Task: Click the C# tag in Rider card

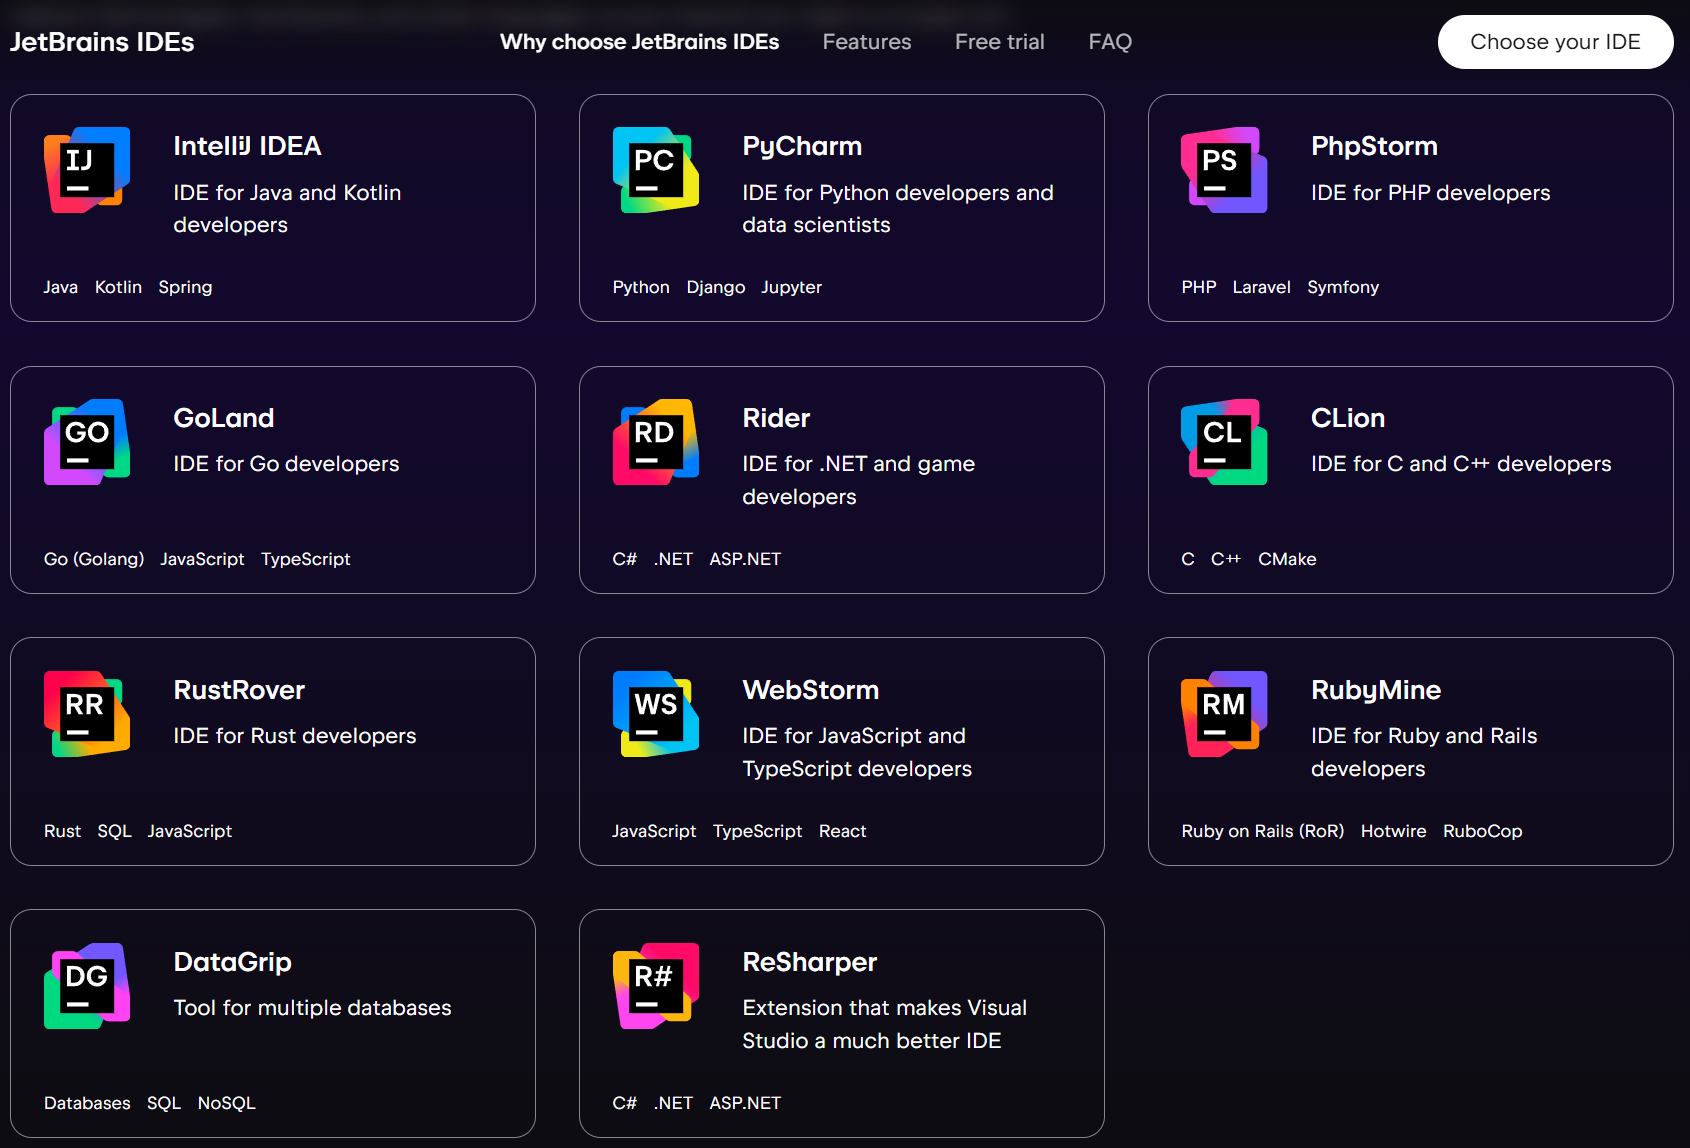Action: [x=625, y=559]
